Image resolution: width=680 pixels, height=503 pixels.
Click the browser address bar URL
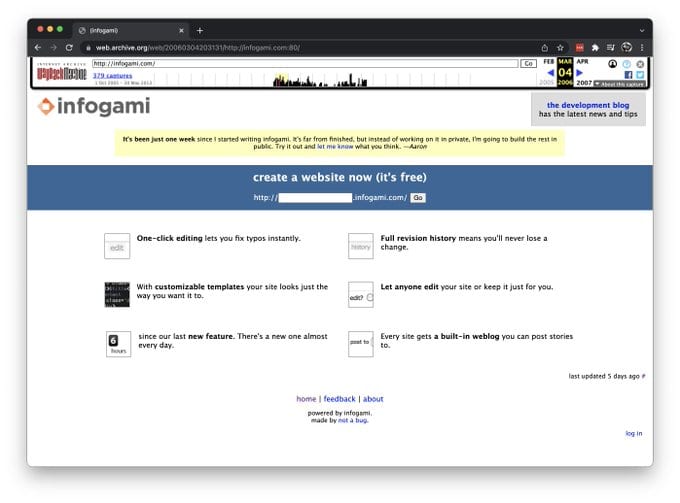pos(198,48)
